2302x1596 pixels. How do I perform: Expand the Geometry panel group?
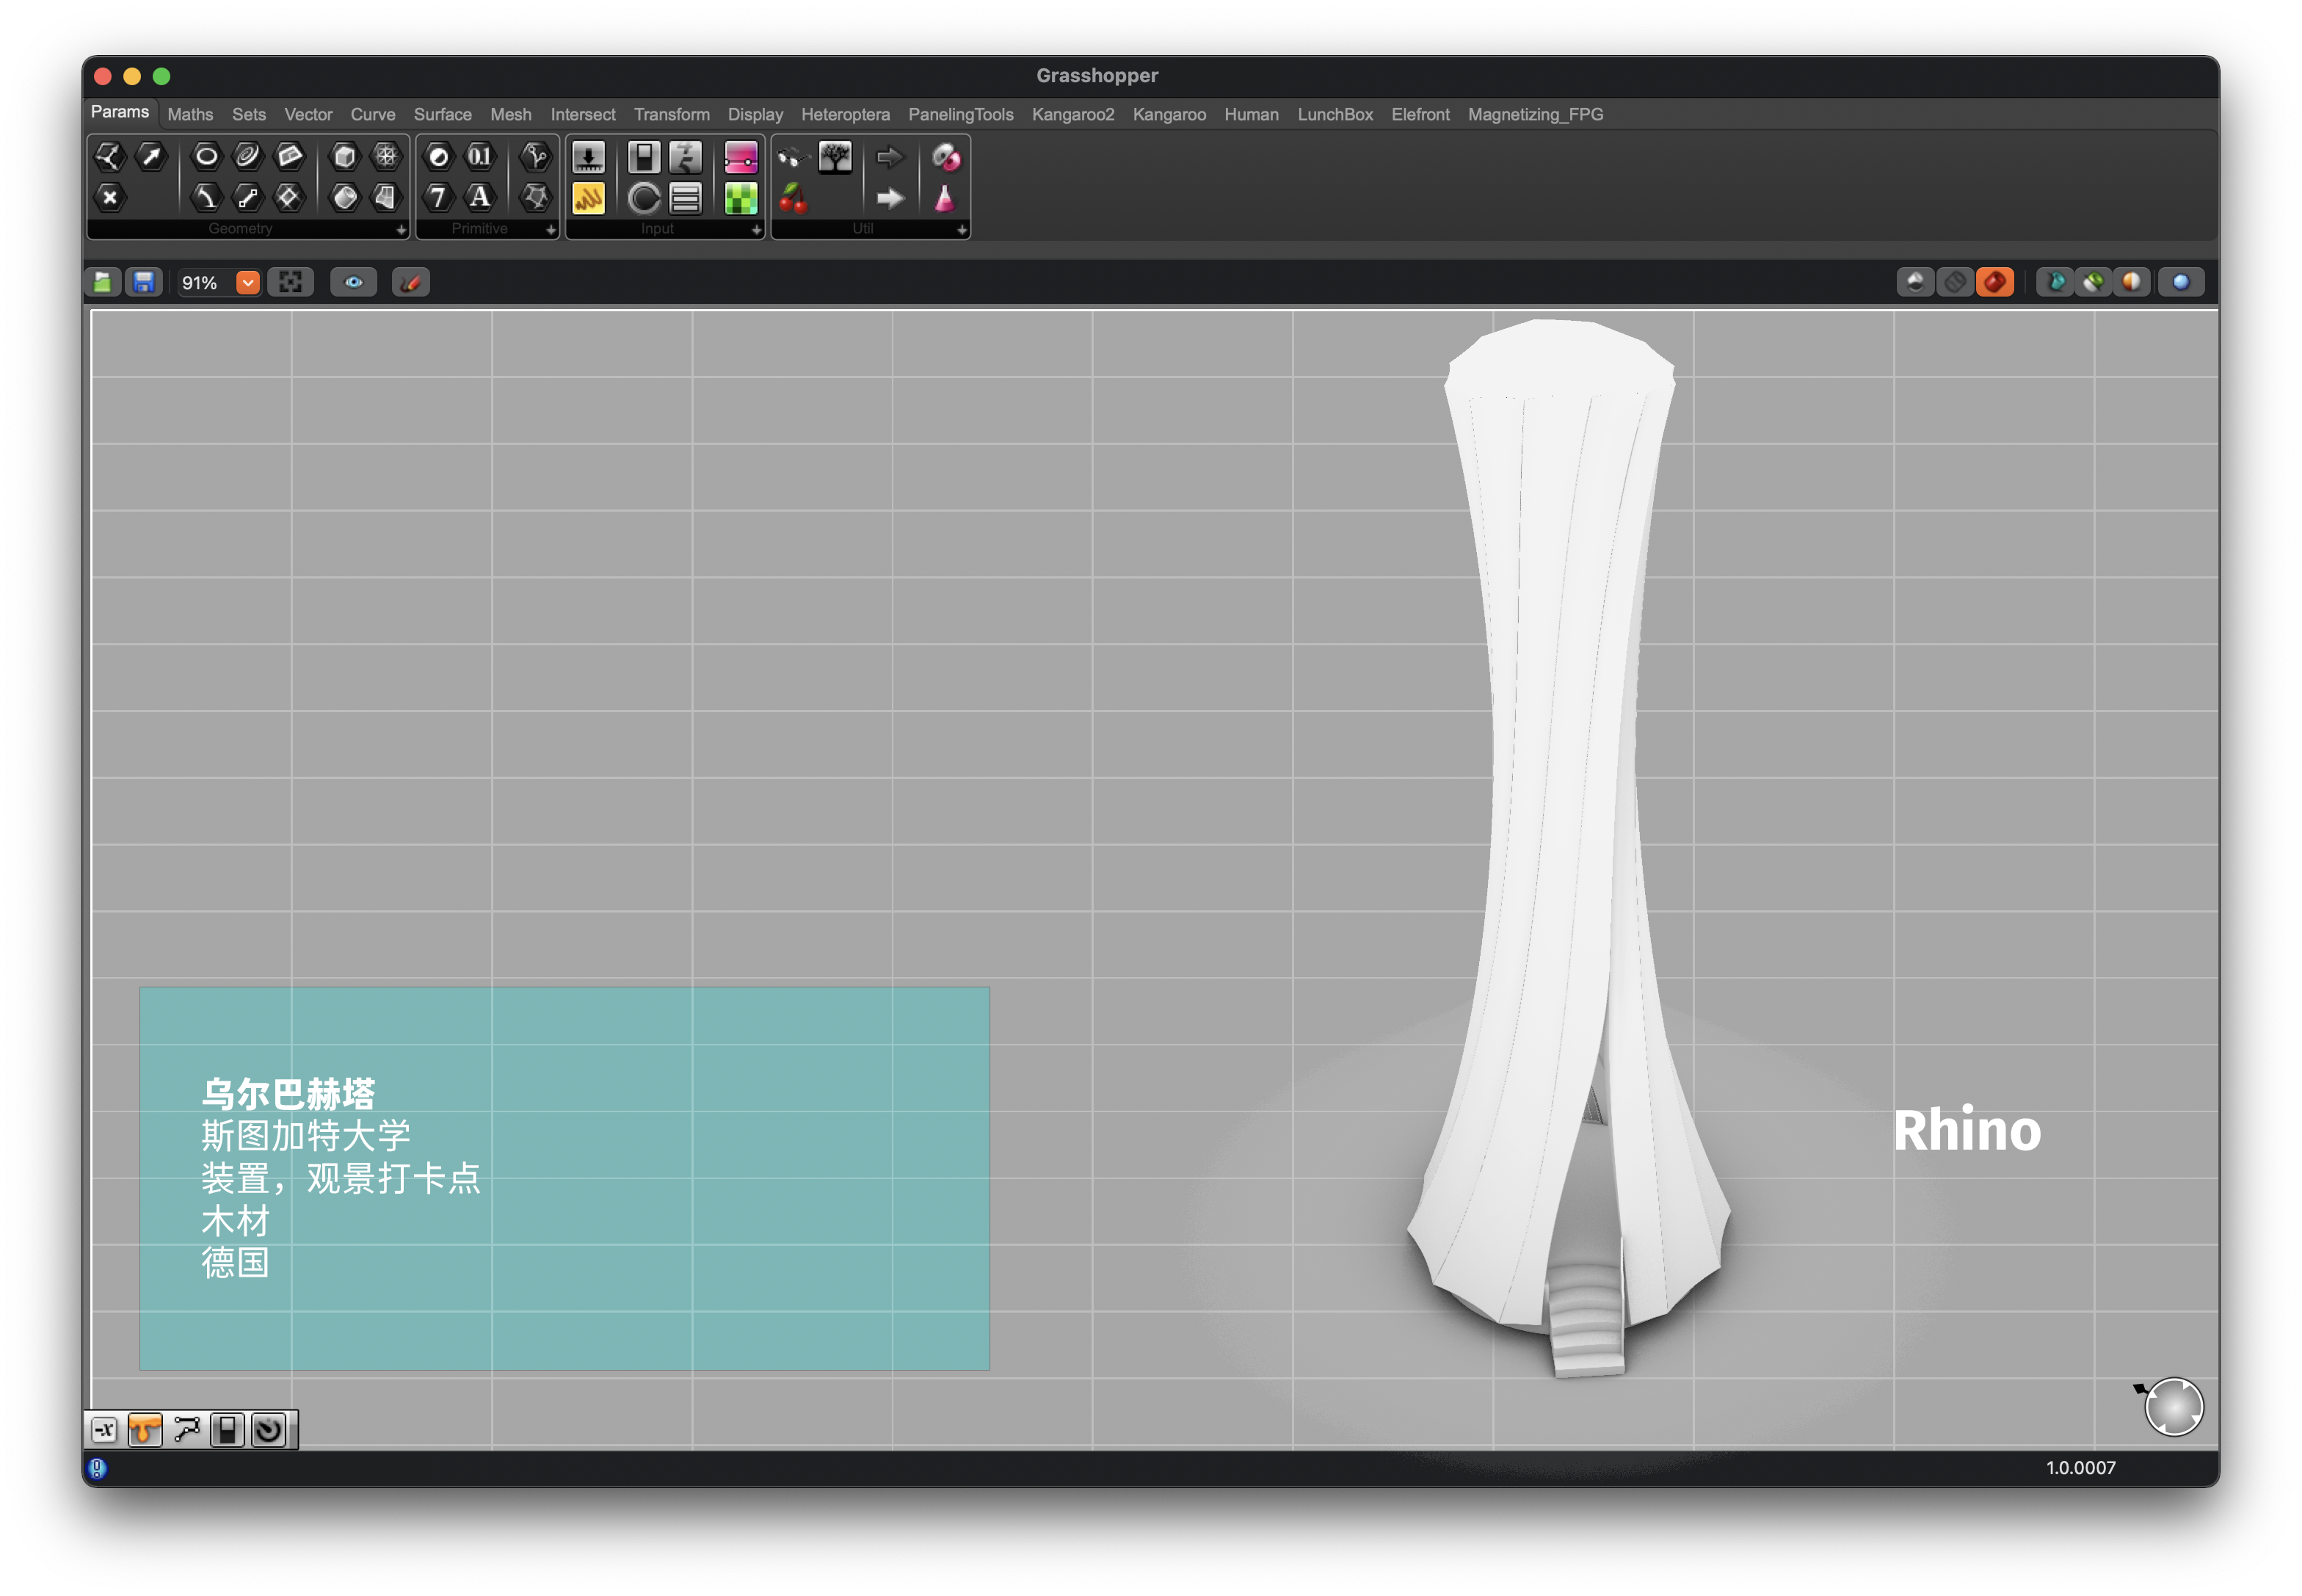tap(401, 230)
